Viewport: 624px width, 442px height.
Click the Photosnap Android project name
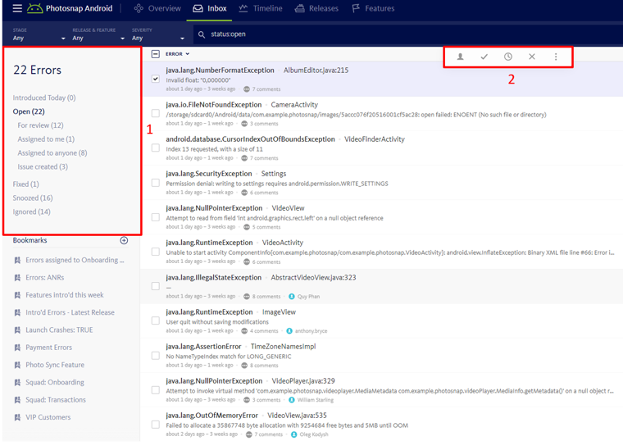(79, 8)
